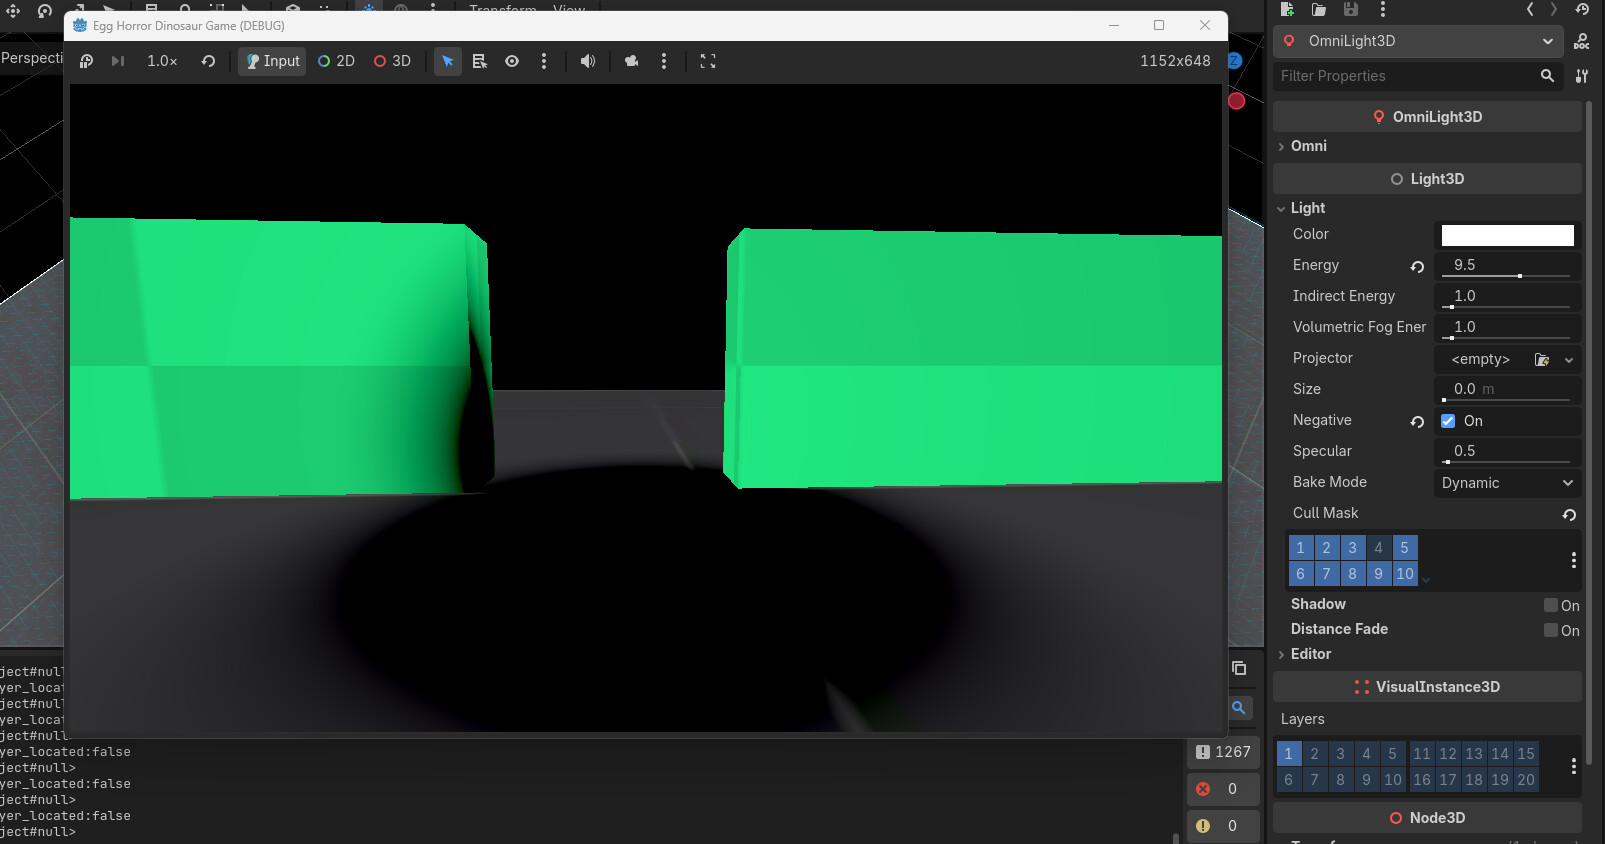The width and height of the screenshot is (1605, 844).
Task: Expand the Editor section
Action: coord(1310,654)
